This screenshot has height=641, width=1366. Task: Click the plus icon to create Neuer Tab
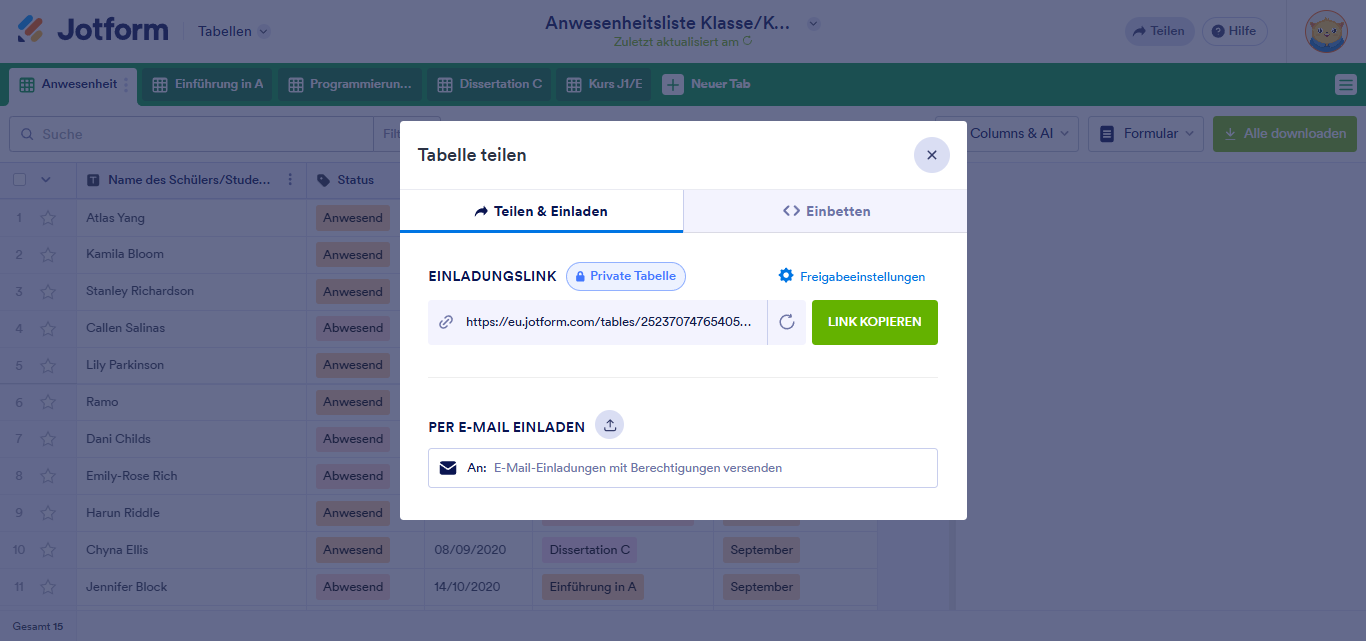(674, 84)
